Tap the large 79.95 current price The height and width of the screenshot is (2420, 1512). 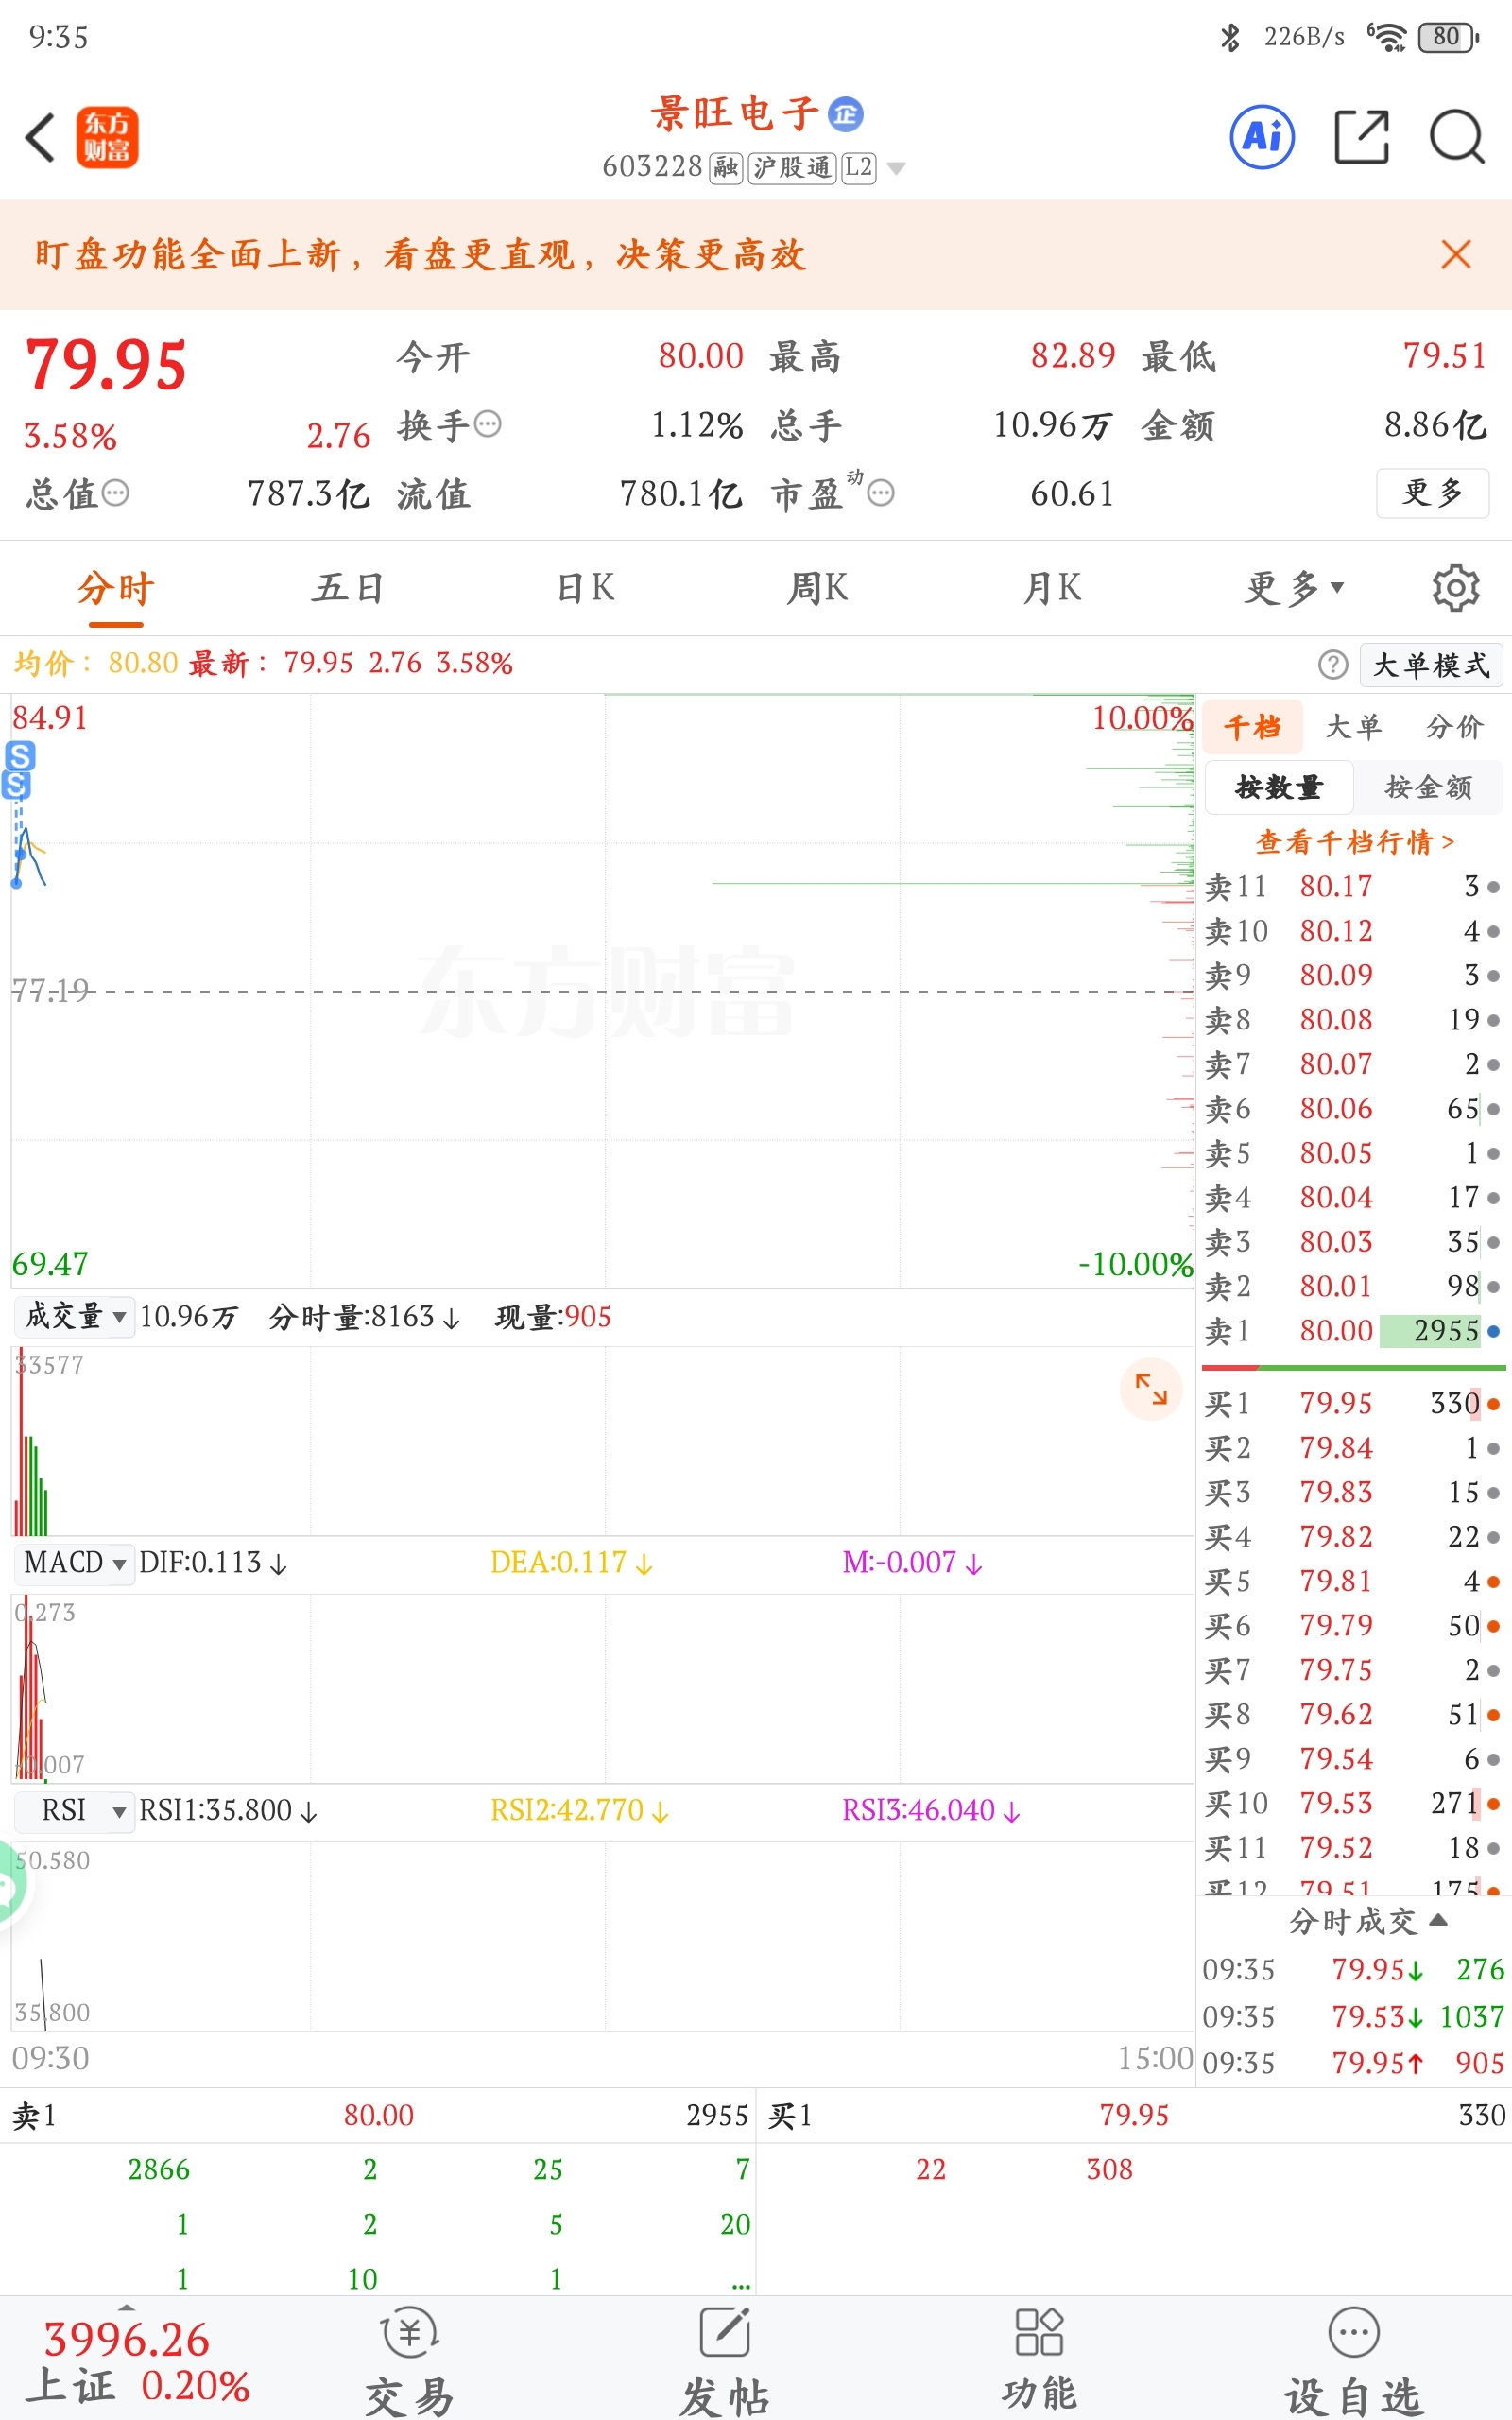(106, 364)
